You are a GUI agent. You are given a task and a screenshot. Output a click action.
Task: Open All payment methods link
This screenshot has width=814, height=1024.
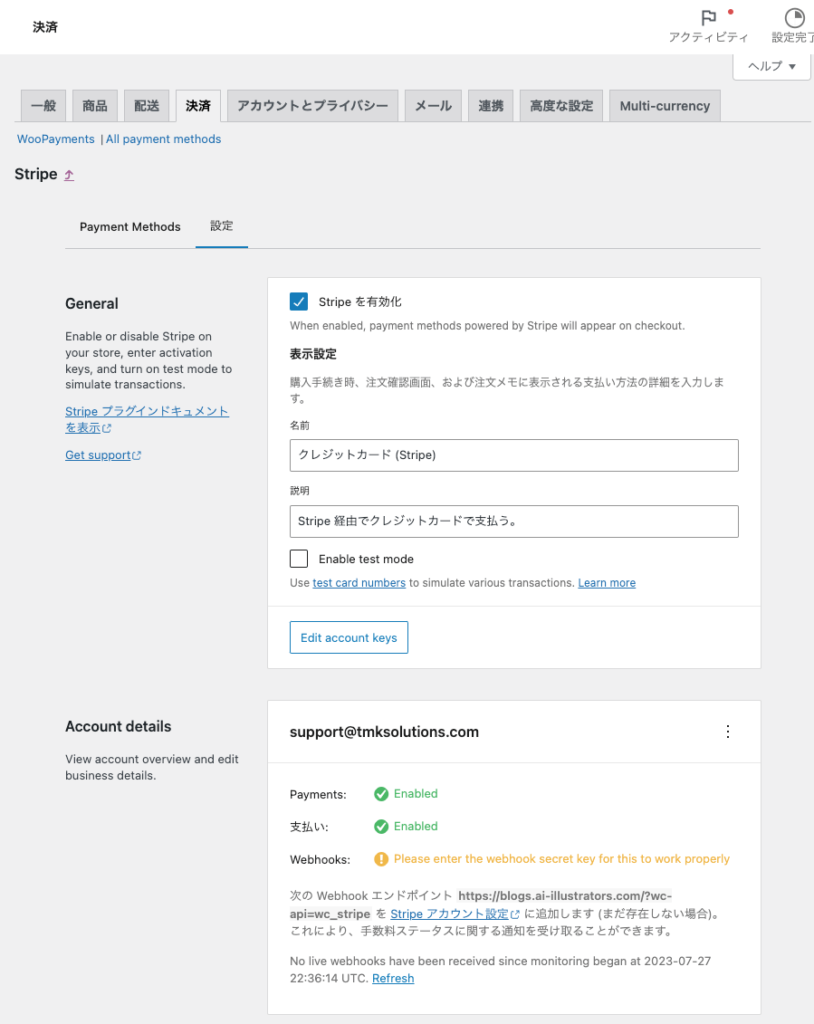[x=163, y=139]
